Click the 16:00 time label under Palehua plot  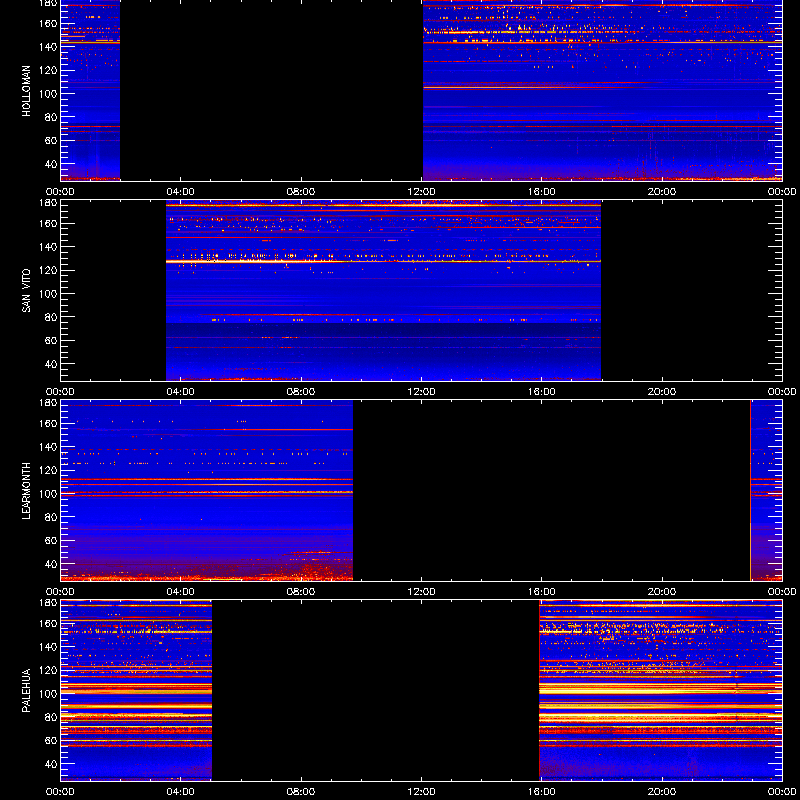pos(541,792)
